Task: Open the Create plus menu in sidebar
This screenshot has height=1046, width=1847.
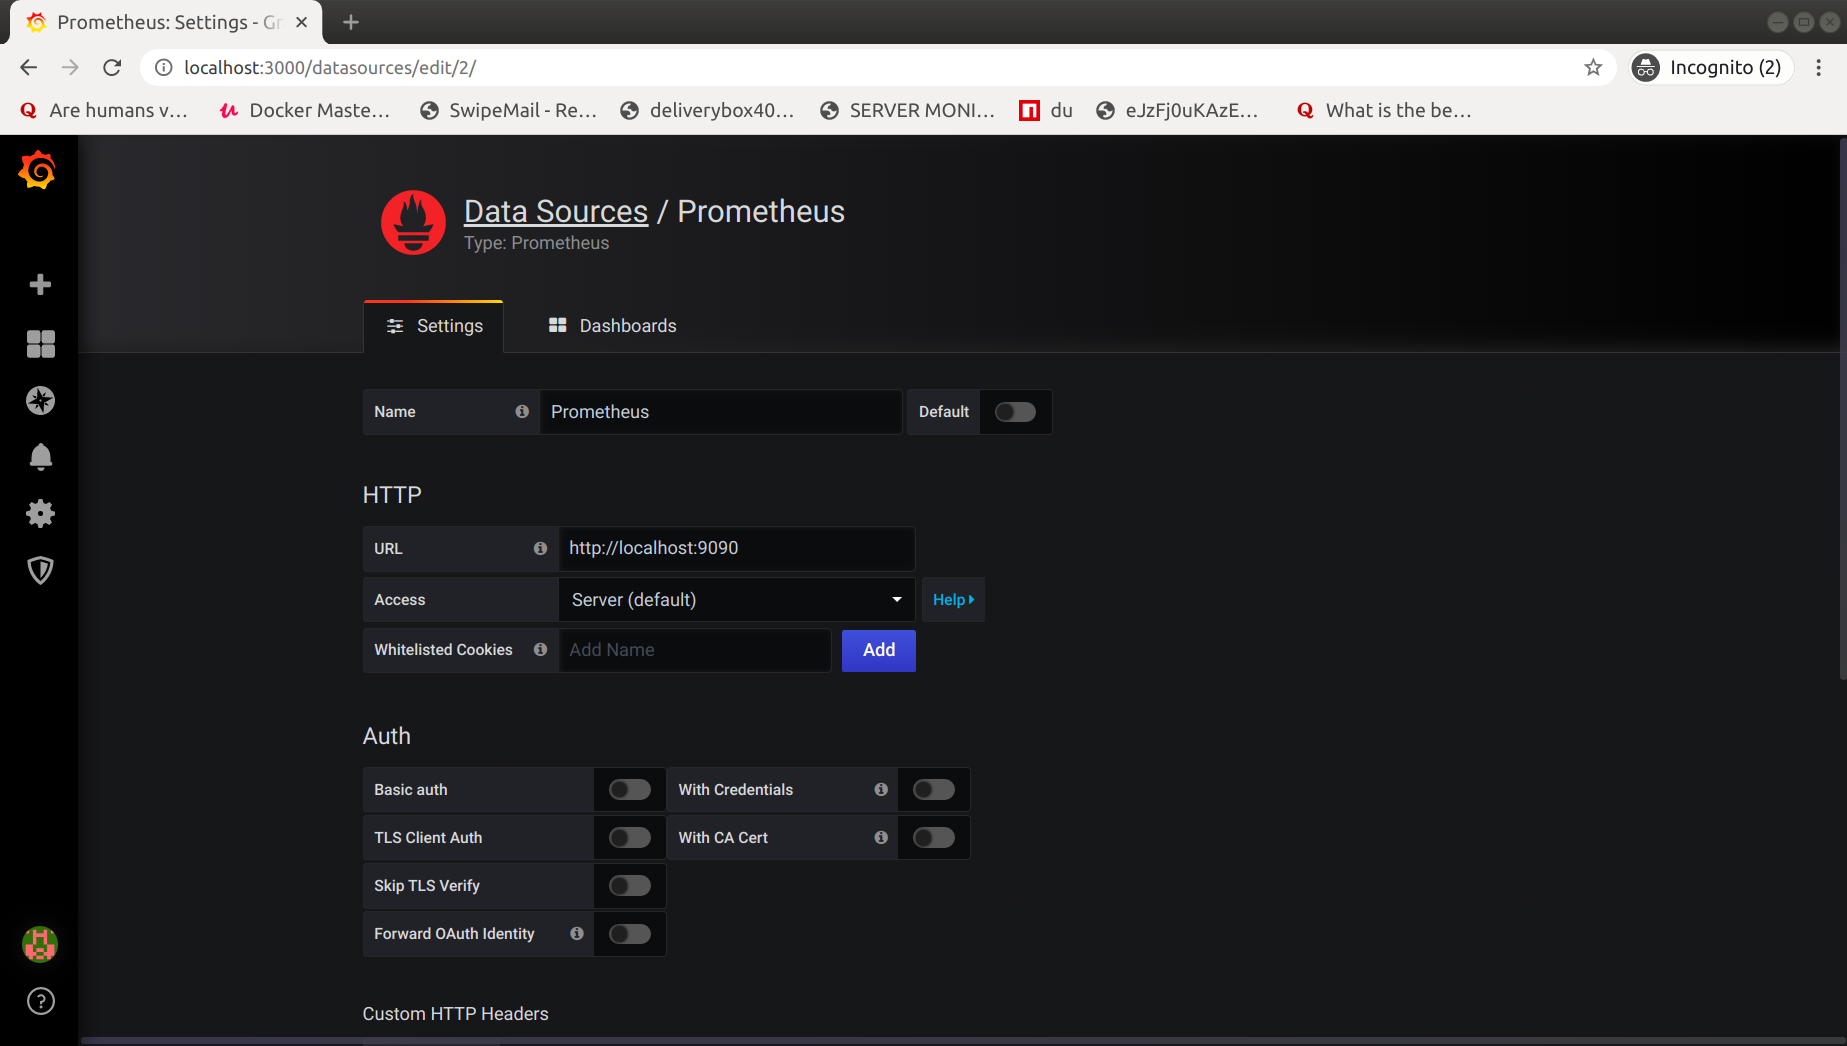Action: (40, 285)
